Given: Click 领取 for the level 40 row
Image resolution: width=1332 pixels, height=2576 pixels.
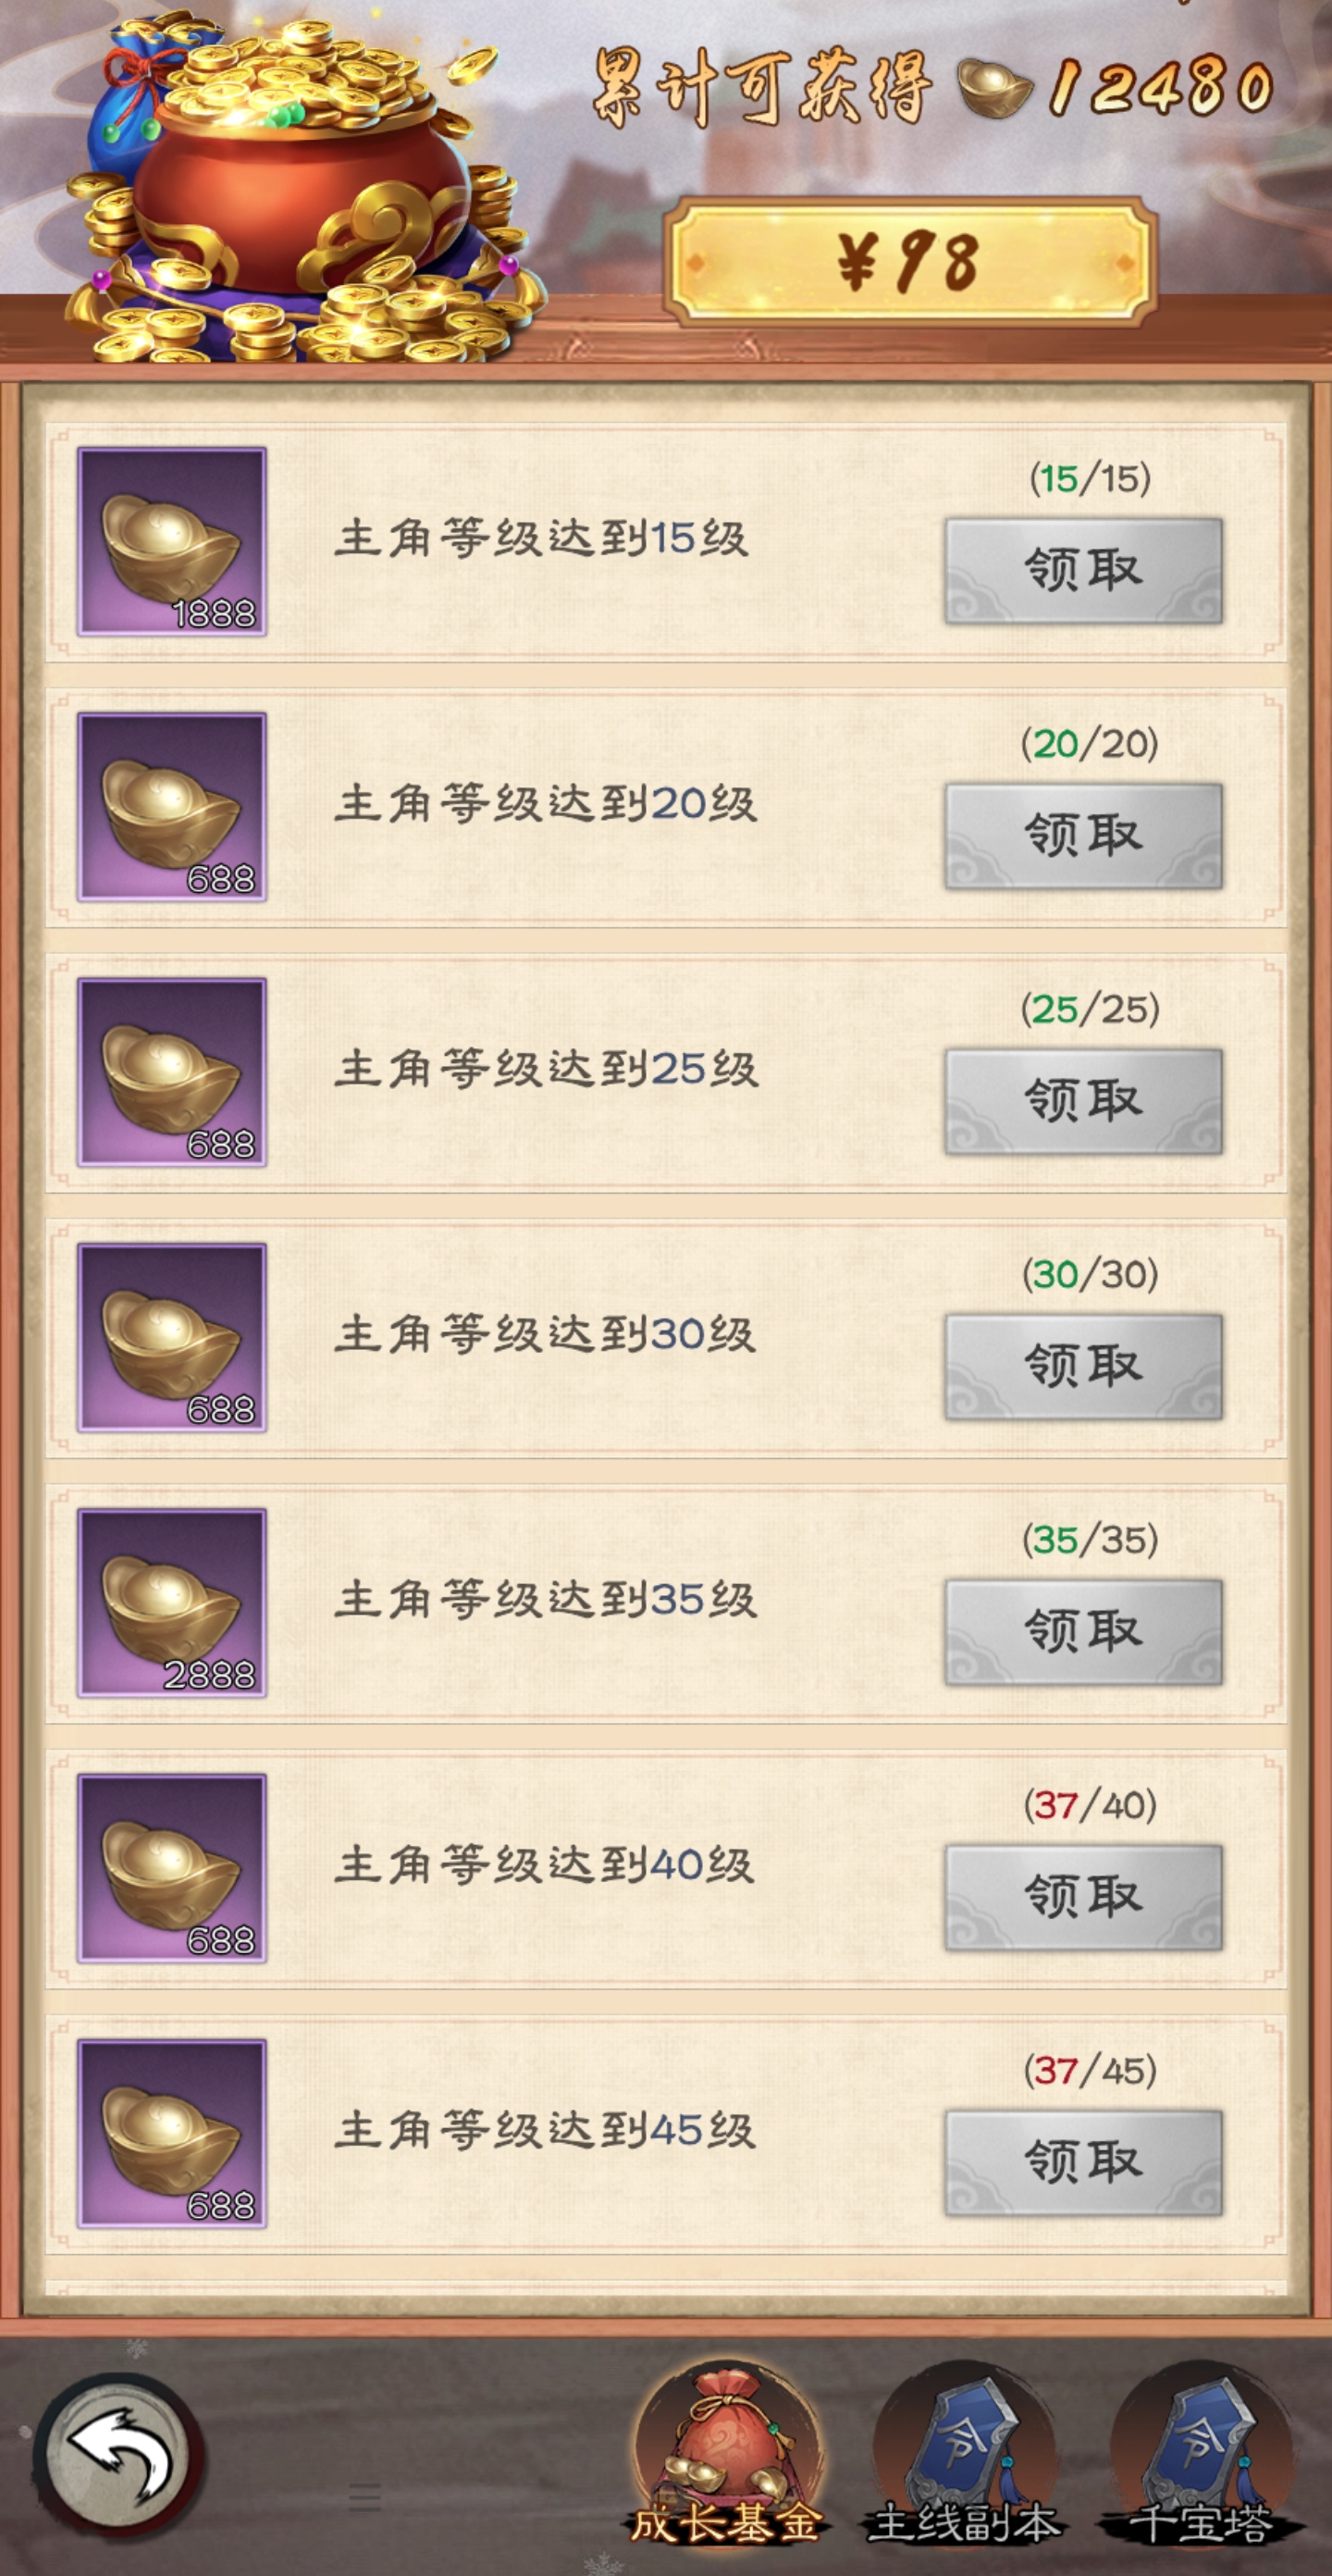Looking at the screenshot, I should (x=1083, y=1897).
